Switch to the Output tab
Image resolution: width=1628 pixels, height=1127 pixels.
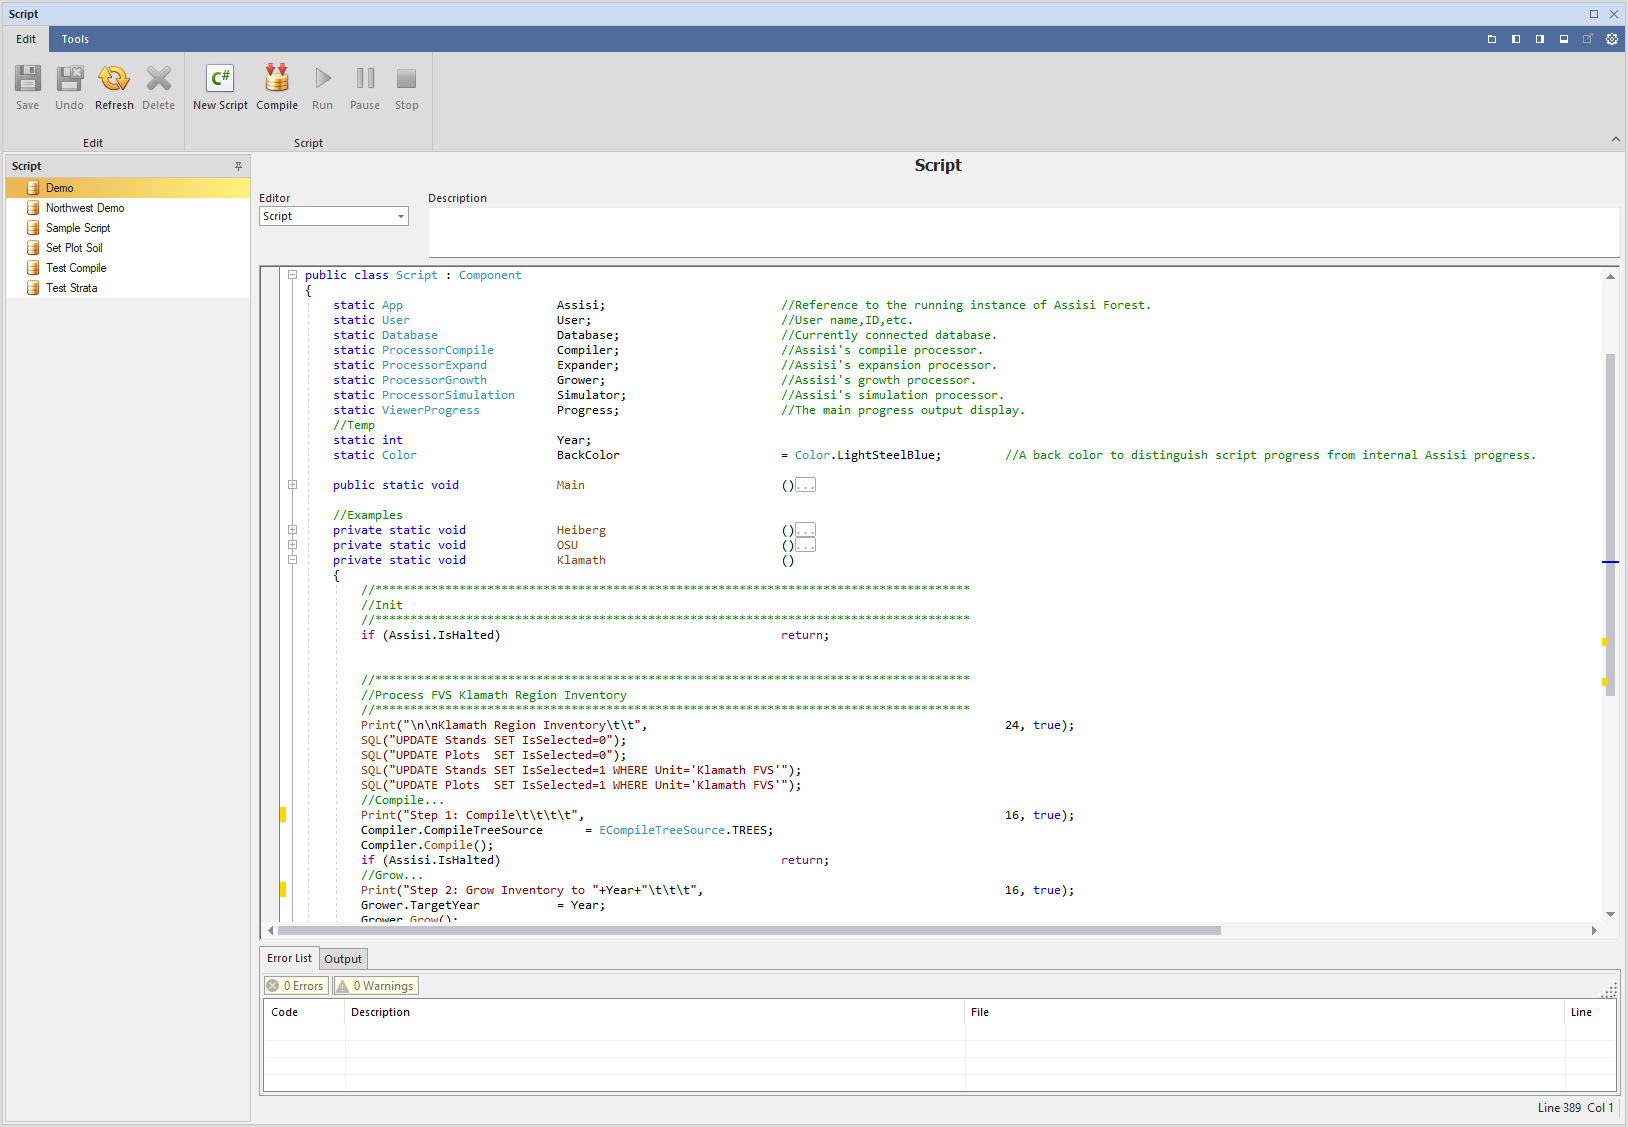pyautogui.click(x=343, y=959)
